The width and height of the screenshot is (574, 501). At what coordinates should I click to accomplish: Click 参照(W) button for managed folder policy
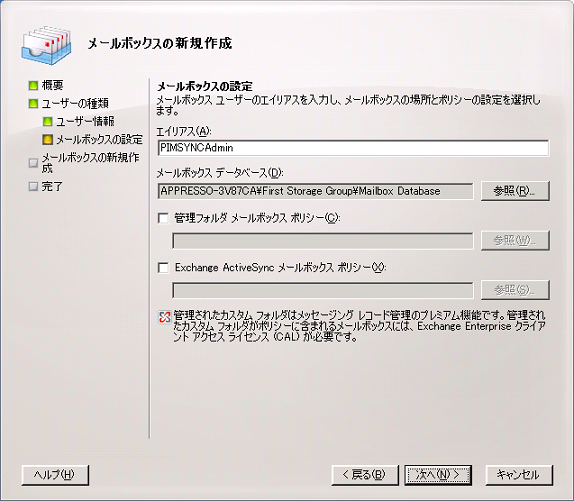point(515,240)
